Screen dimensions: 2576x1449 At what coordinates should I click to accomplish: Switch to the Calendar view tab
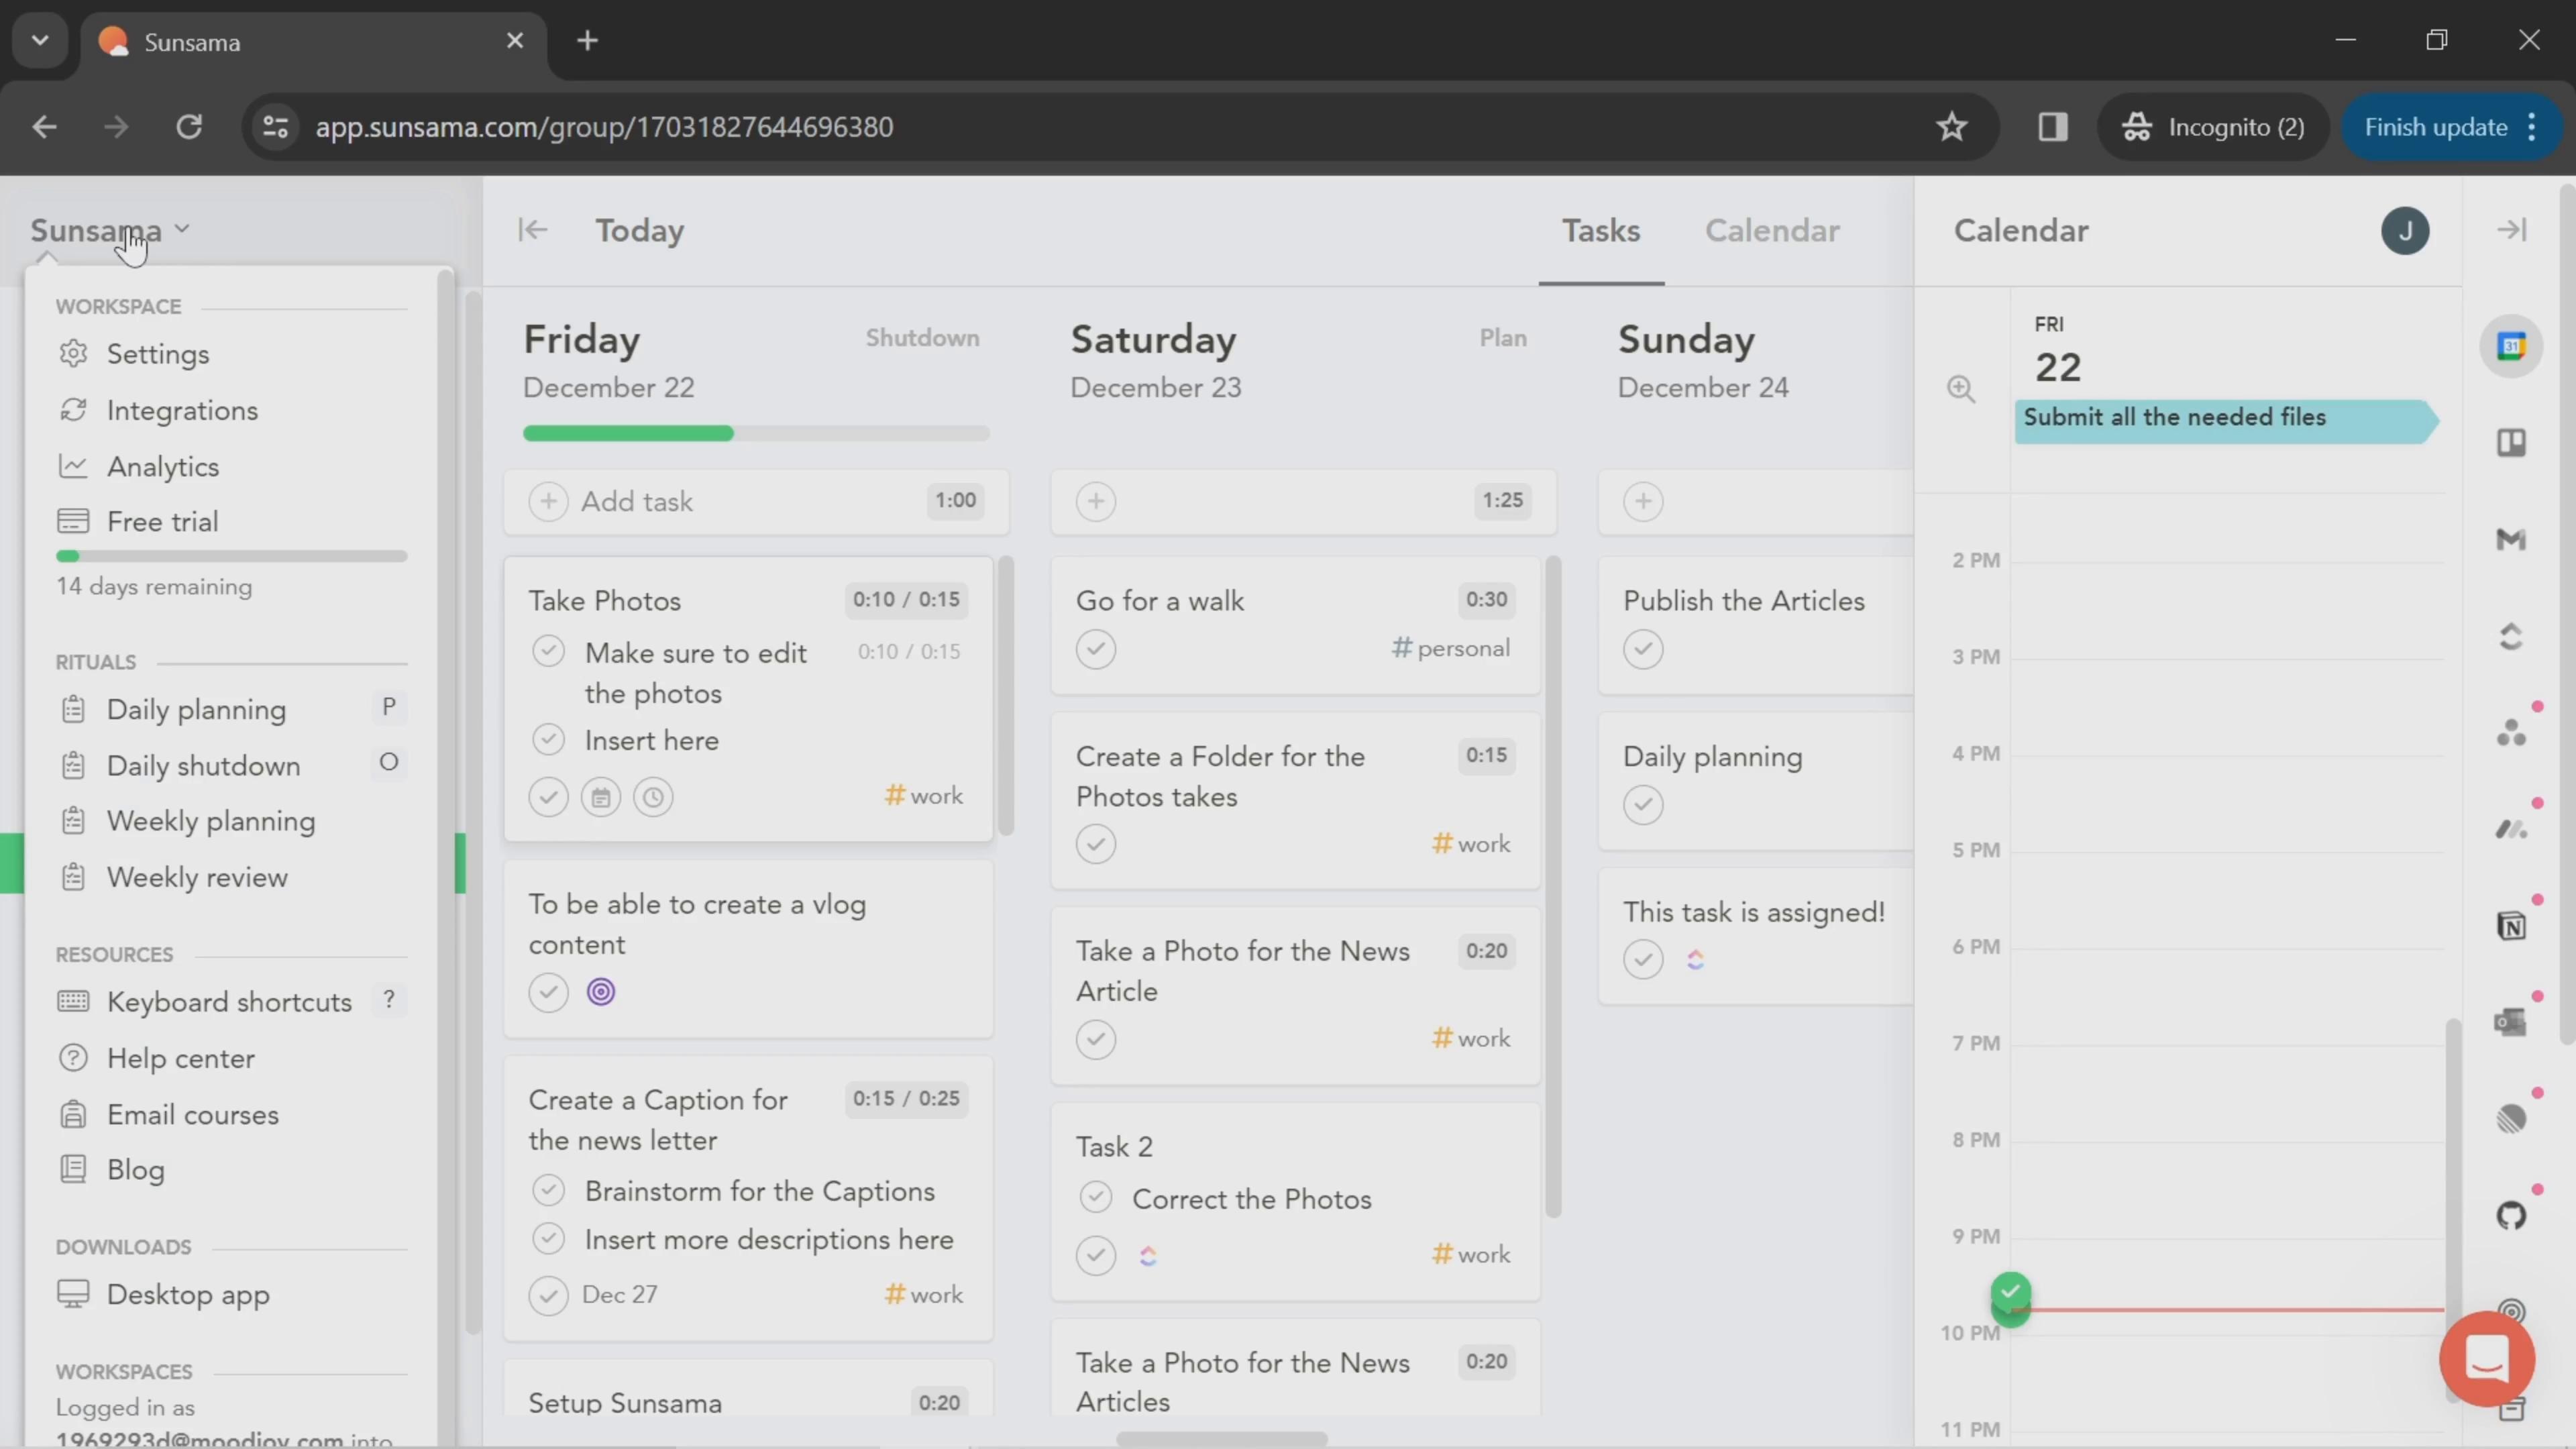coord(1771,230)
